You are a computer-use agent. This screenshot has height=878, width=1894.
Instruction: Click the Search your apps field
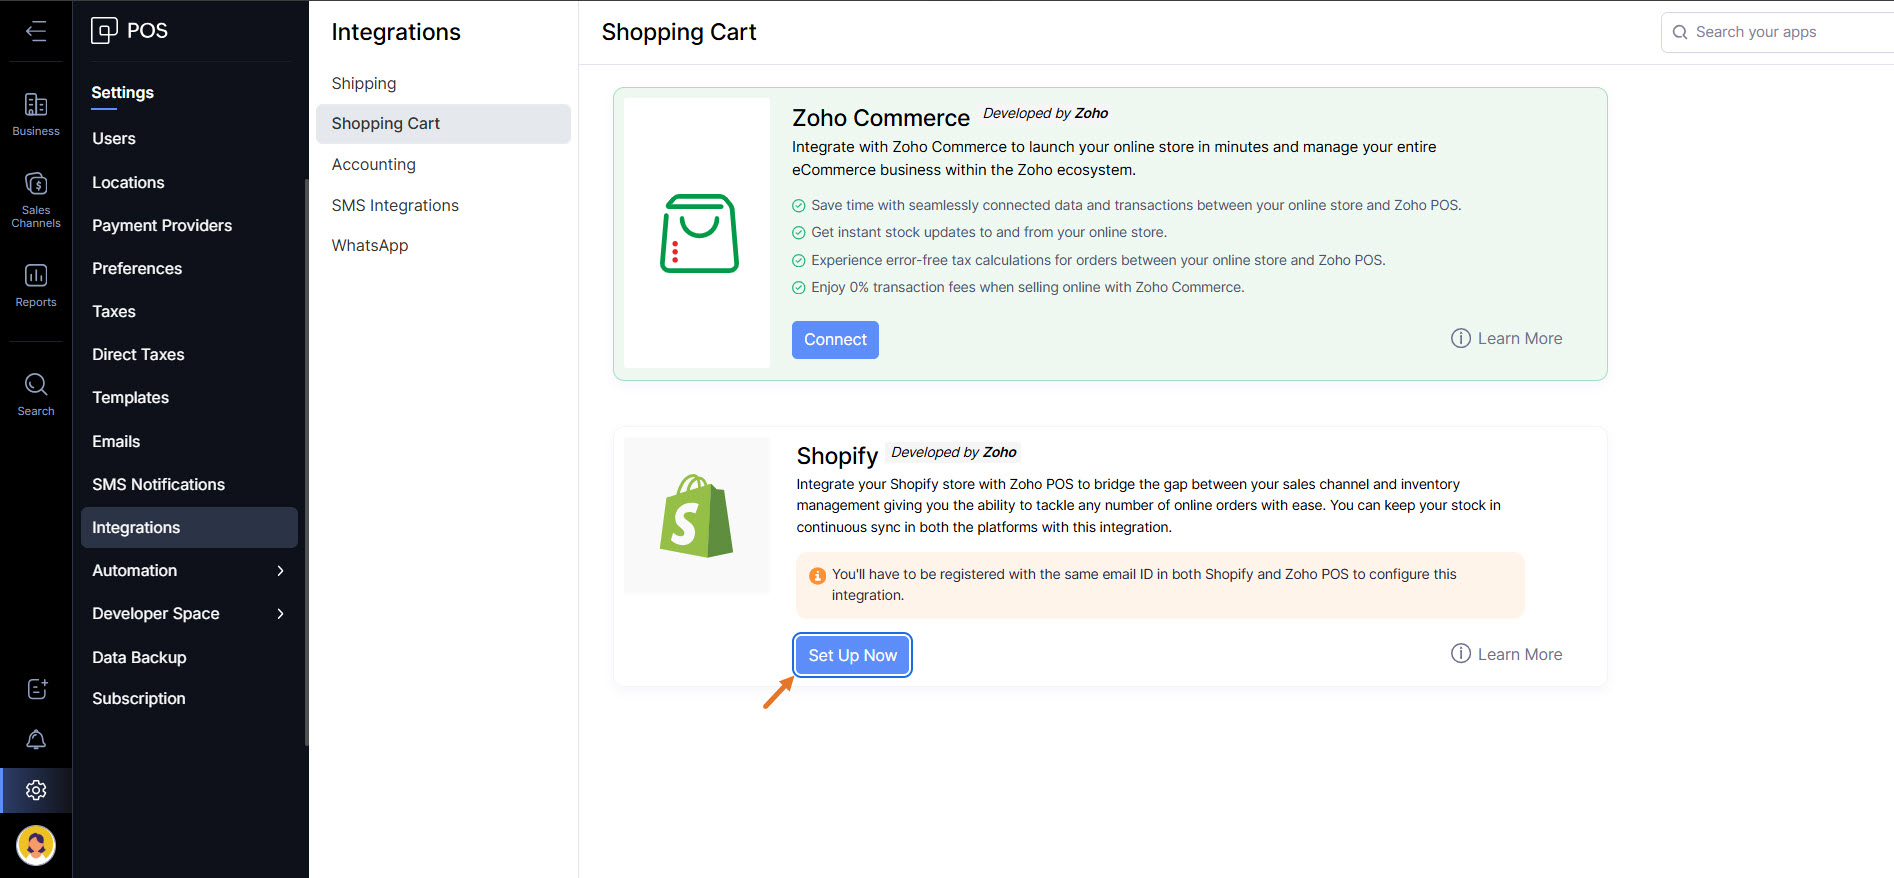1780,32
